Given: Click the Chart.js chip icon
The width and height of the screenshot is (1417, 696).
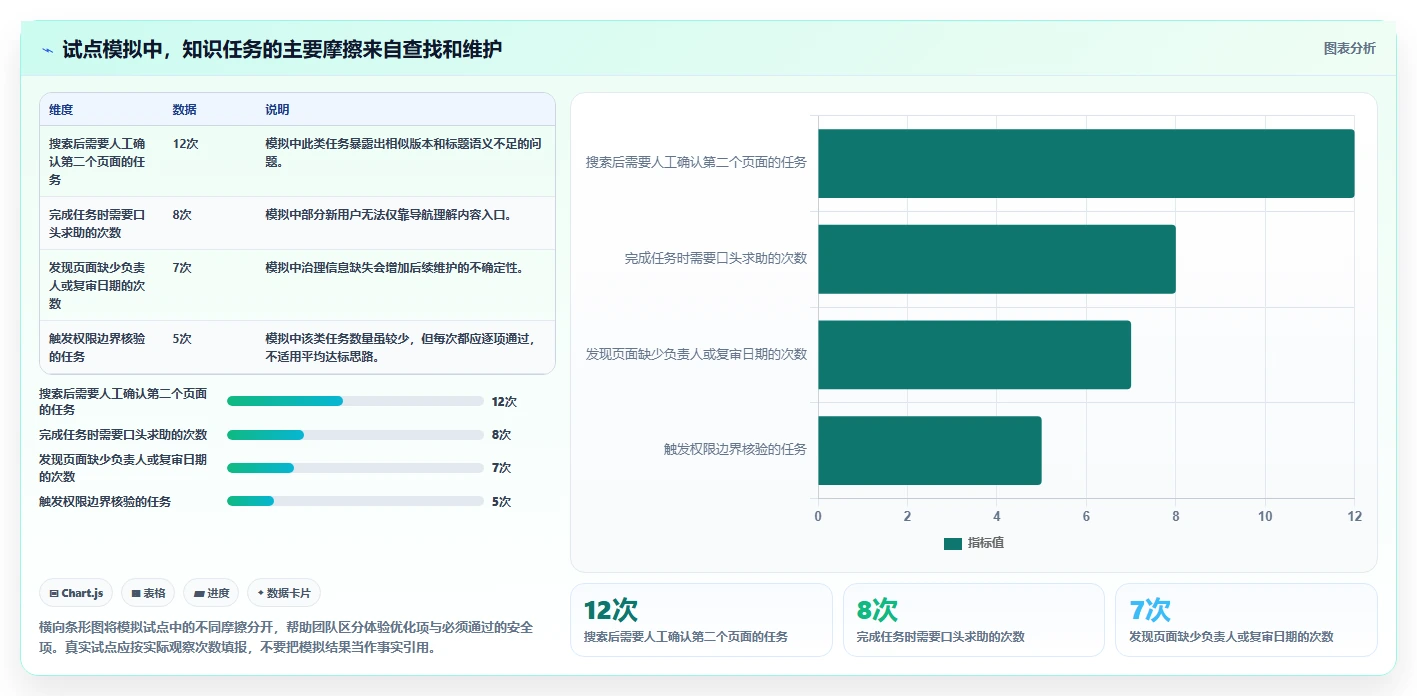Looking at the screenshot, I should point(54,593).
